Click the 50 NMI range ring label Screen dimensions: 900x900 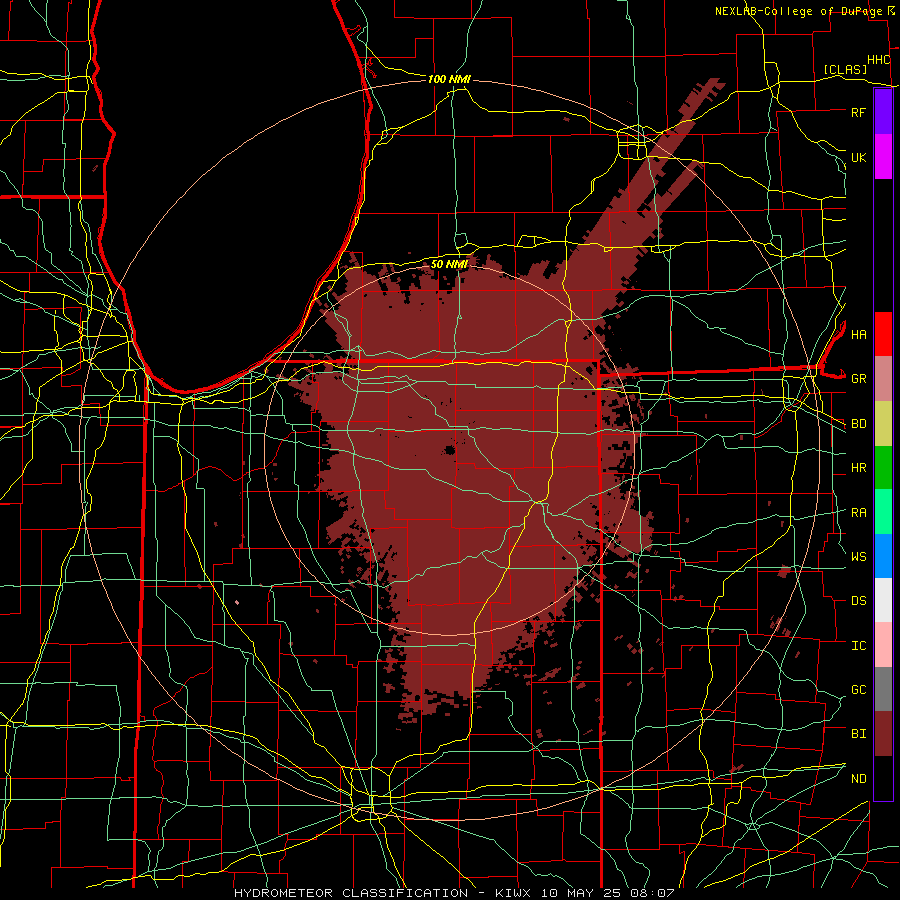coord(449,264)
